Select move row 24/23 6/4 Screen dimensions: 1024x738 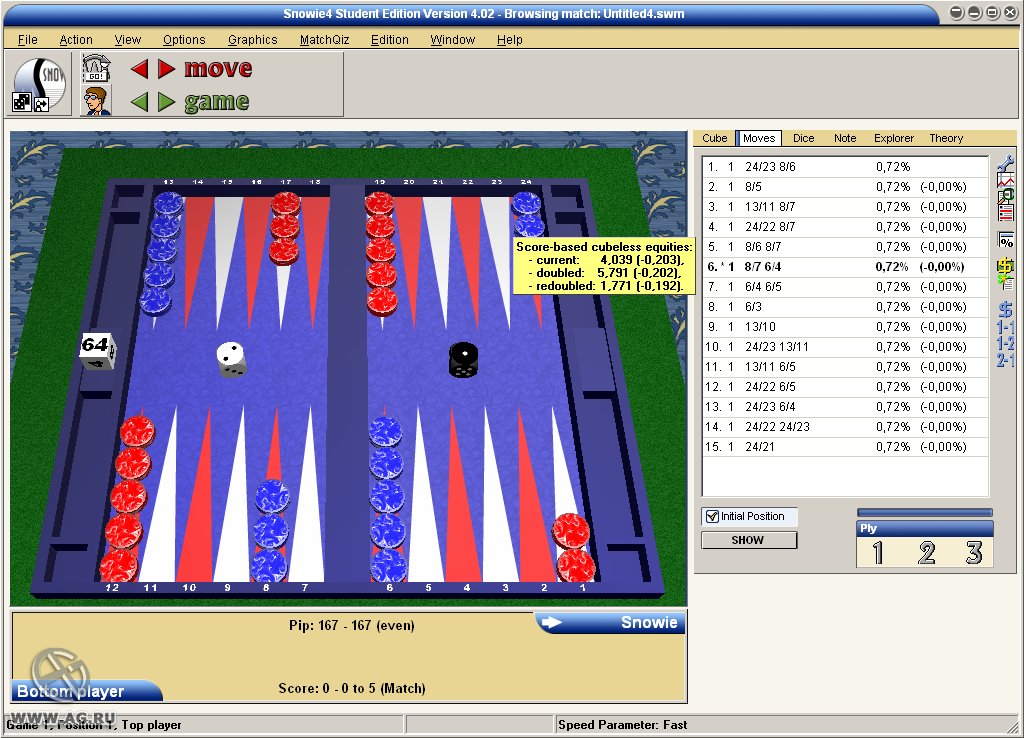pyautogui.click(x=845, y=407)
